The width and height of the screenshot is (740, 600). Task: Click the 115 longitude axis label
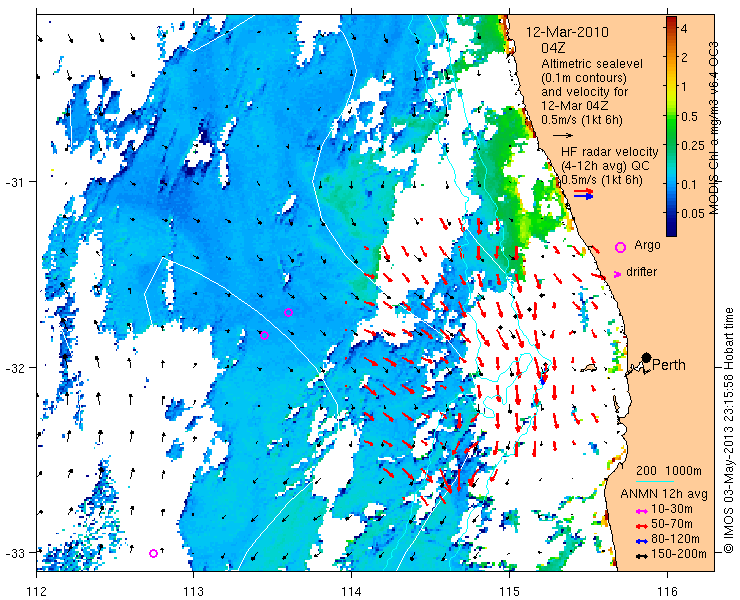point(509,591)
